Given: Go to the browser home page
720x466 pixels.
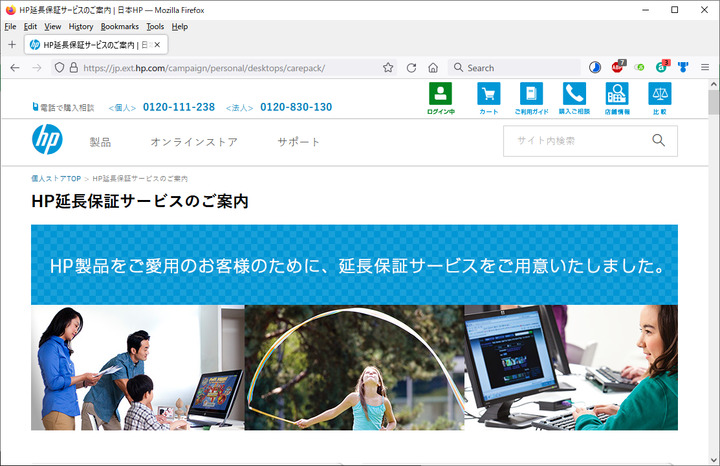Looking at the screenshot, I should click(x=433, y=68).
